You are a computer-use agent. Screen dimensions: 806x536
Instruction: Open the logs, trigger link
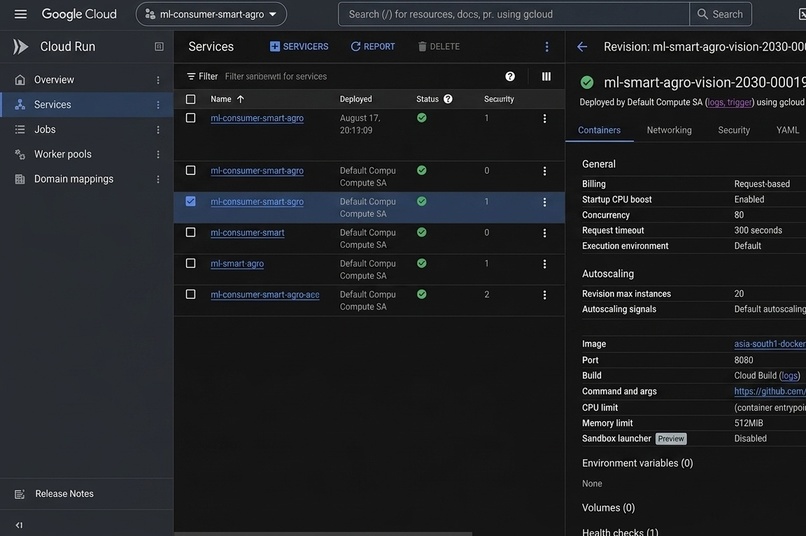[729, 102]
